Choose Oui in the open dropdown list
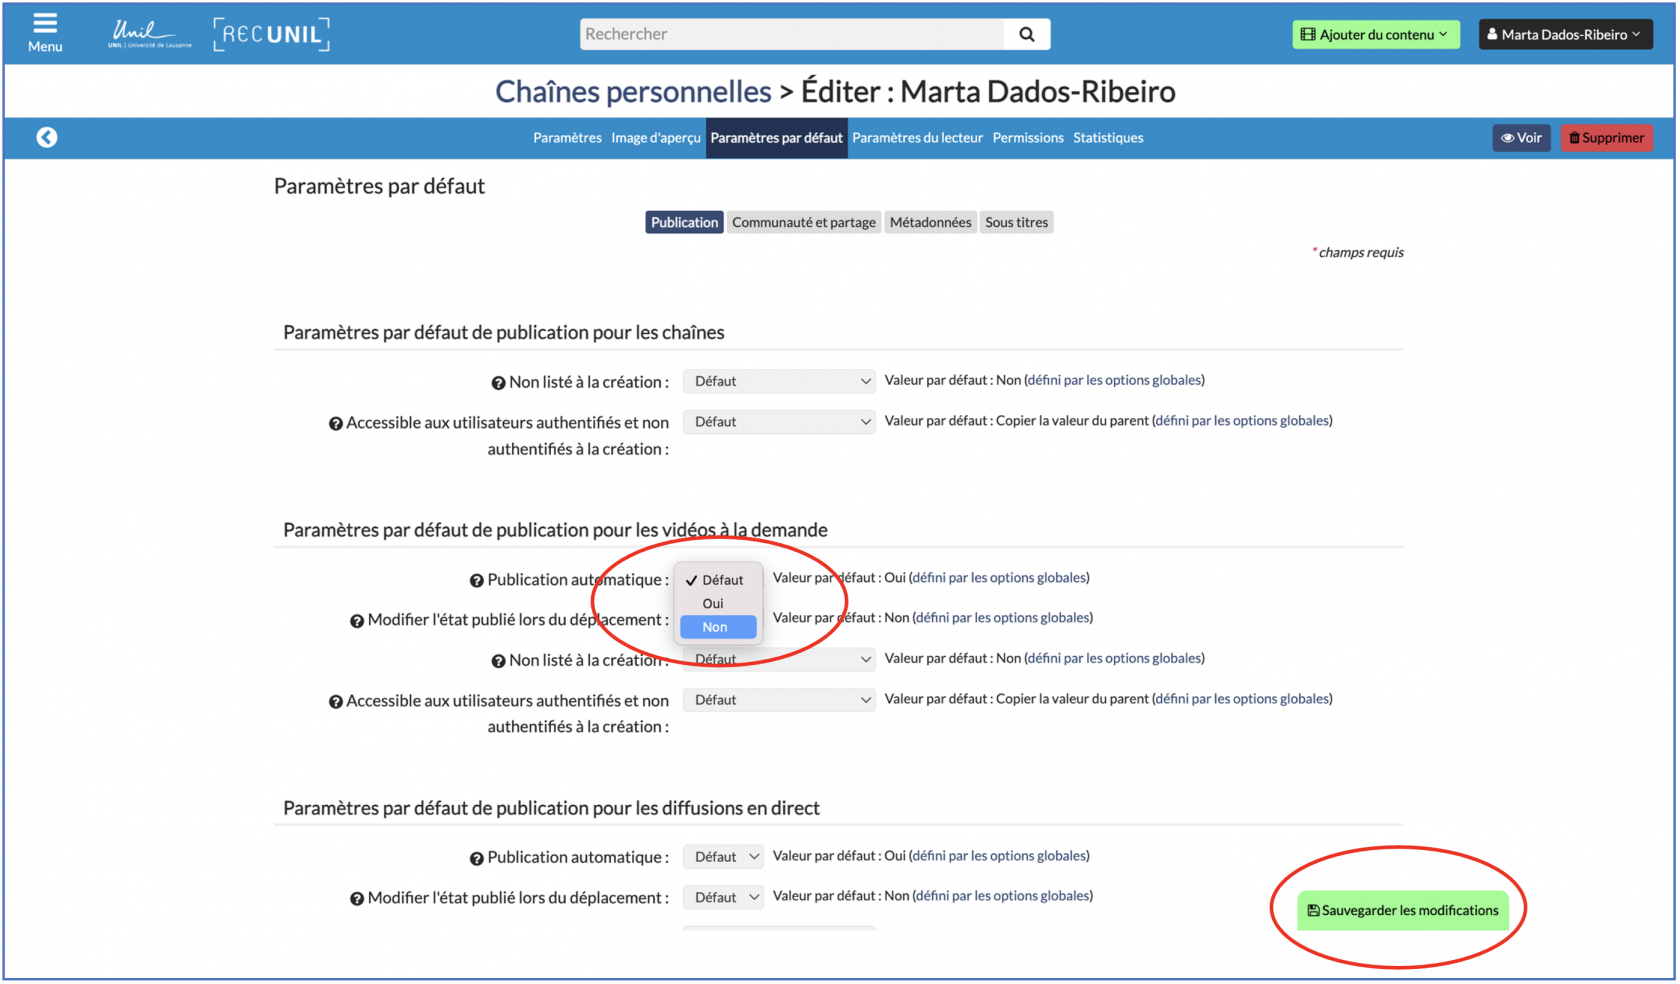This screenshot has height=984, width=1680. click(x=713, y=603)
